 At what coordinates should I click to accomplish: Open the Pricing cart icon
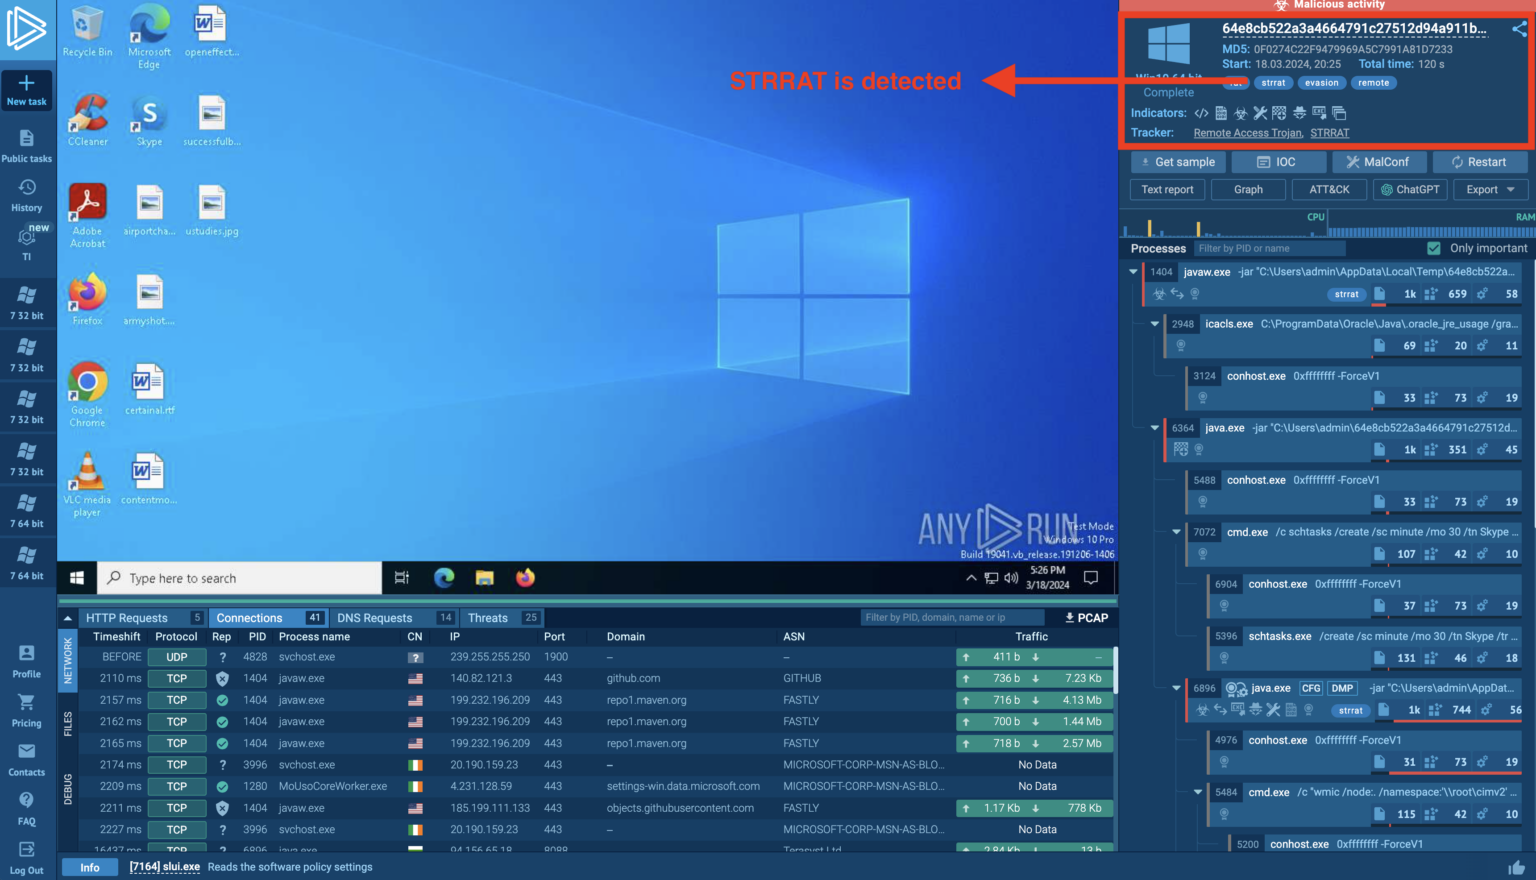click(x=27, y=703)
